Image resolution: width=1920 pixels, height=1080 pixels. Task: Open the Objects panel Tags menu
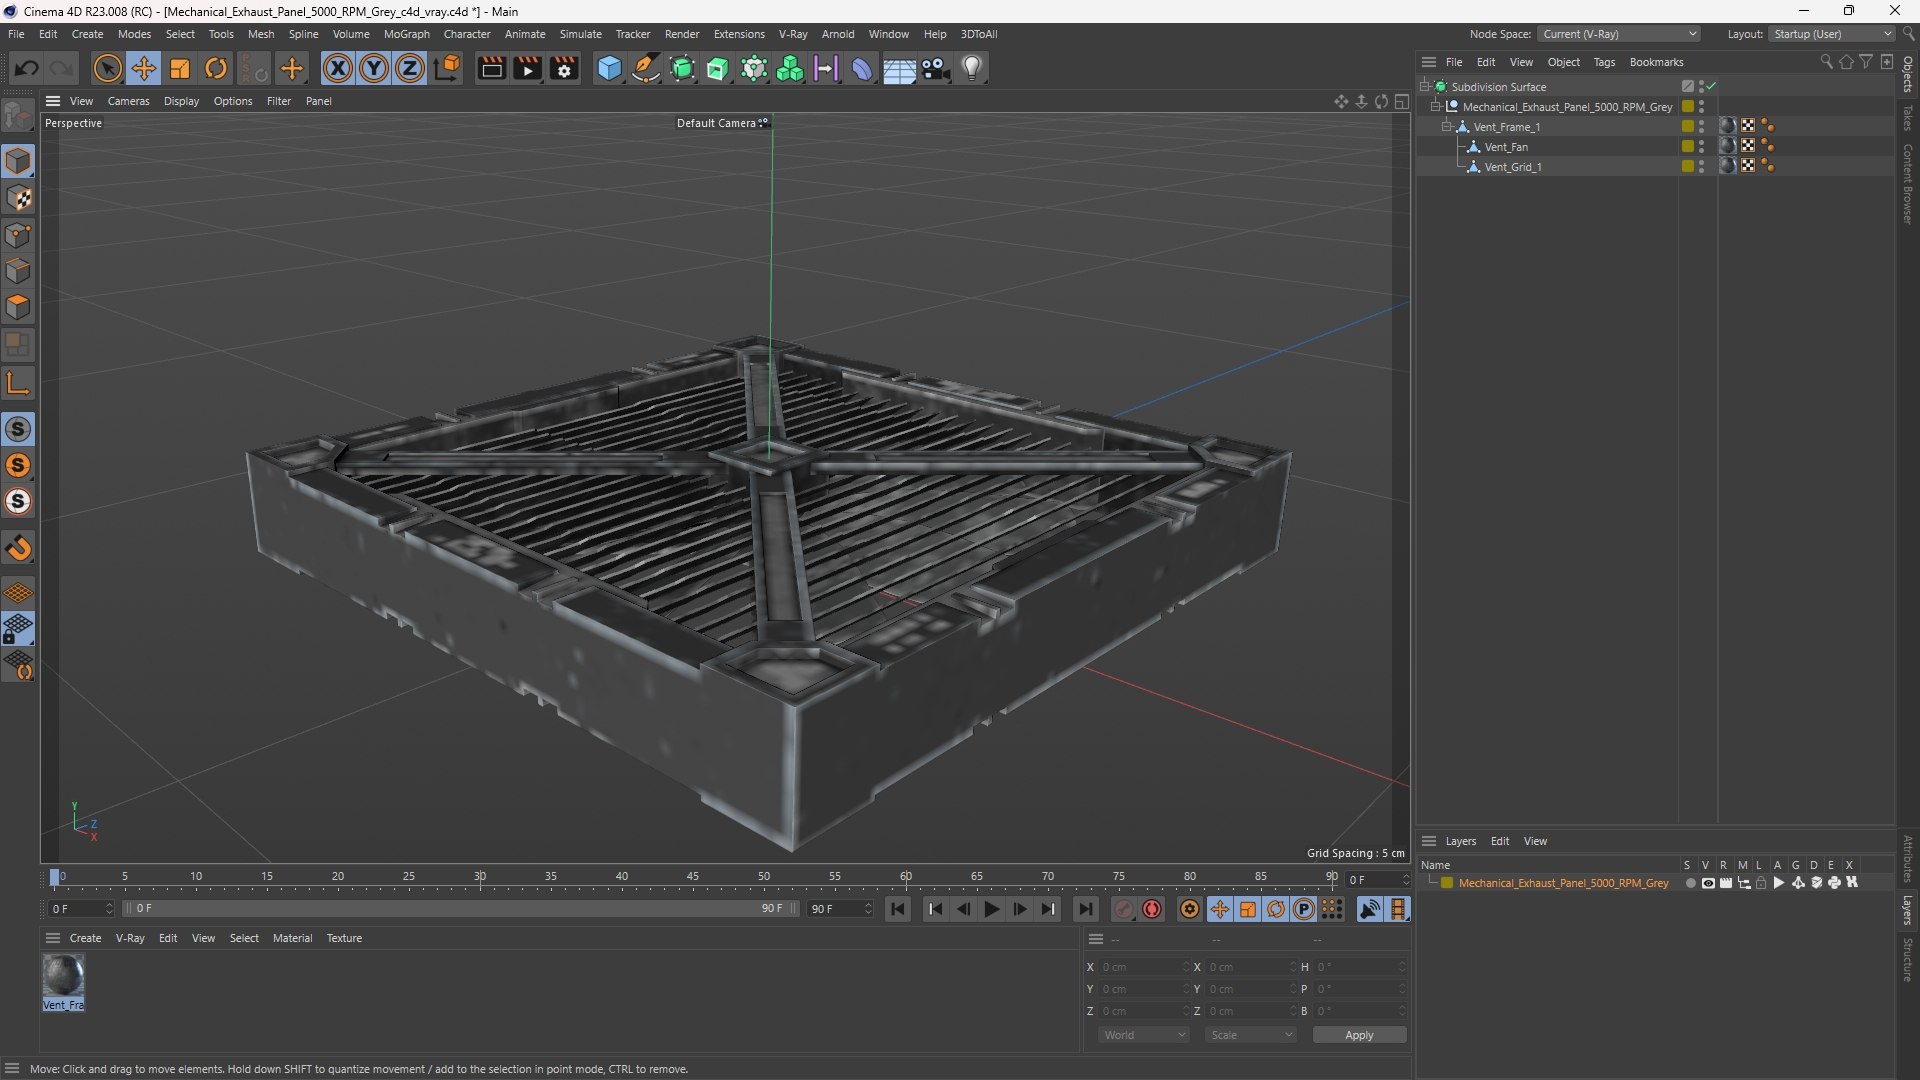click(x=1604, y=62)
